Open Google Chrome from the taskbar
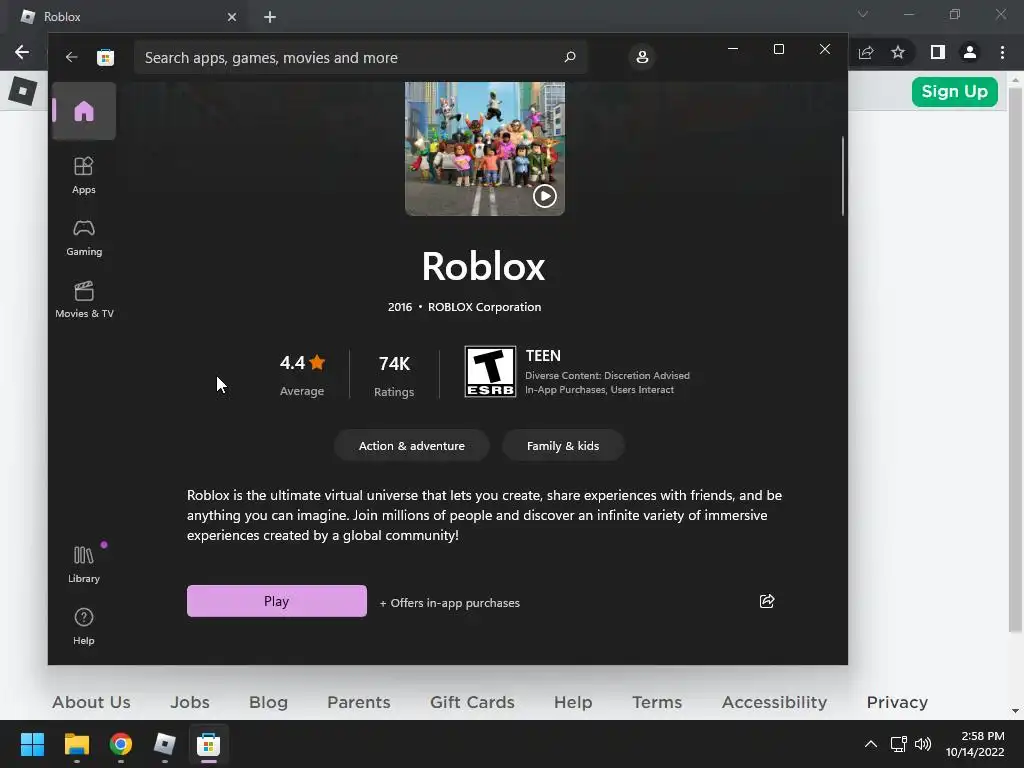Viewport: 1024px width, 768px height. pyautogui.click(x=121, y=744)
